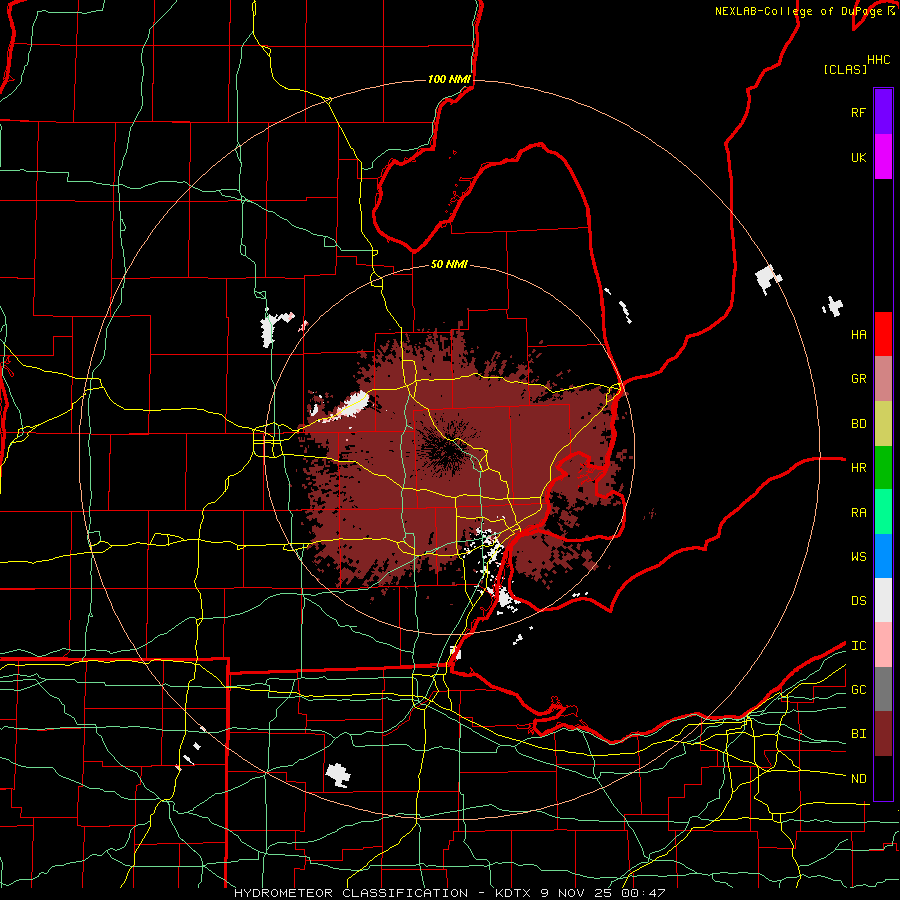Click the WS blue legend swatch

pyautogui.click(x=883, y=556)
